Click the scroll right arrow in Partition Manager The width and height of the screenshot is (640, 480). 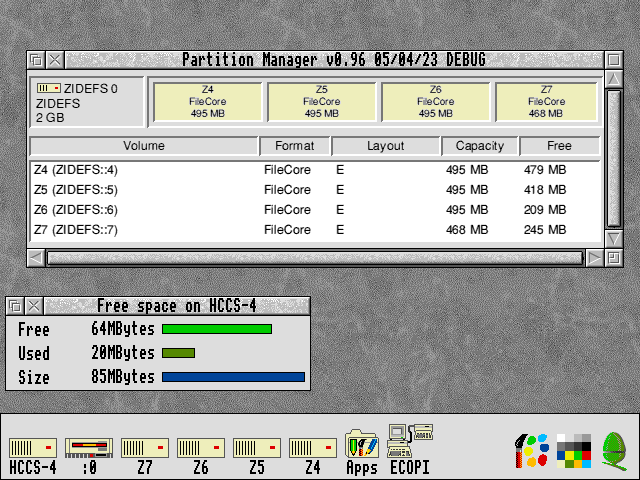[x=594, y=258]
